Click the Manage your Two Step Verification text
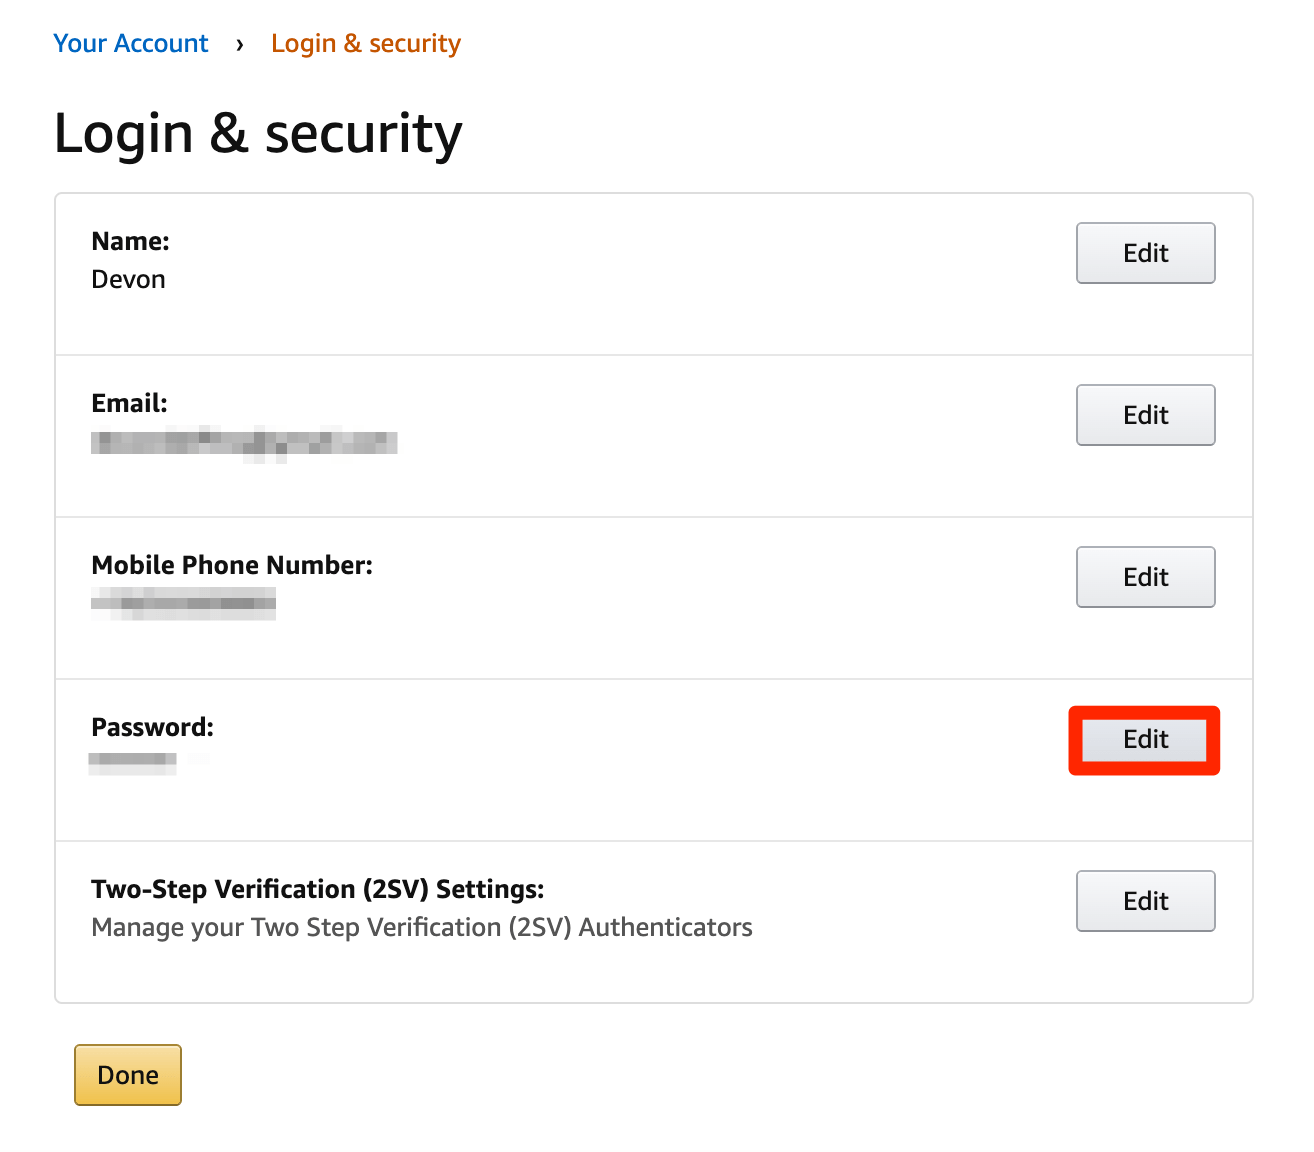Viewport: 1314px width, 1152px height. (x=422, y=928)
